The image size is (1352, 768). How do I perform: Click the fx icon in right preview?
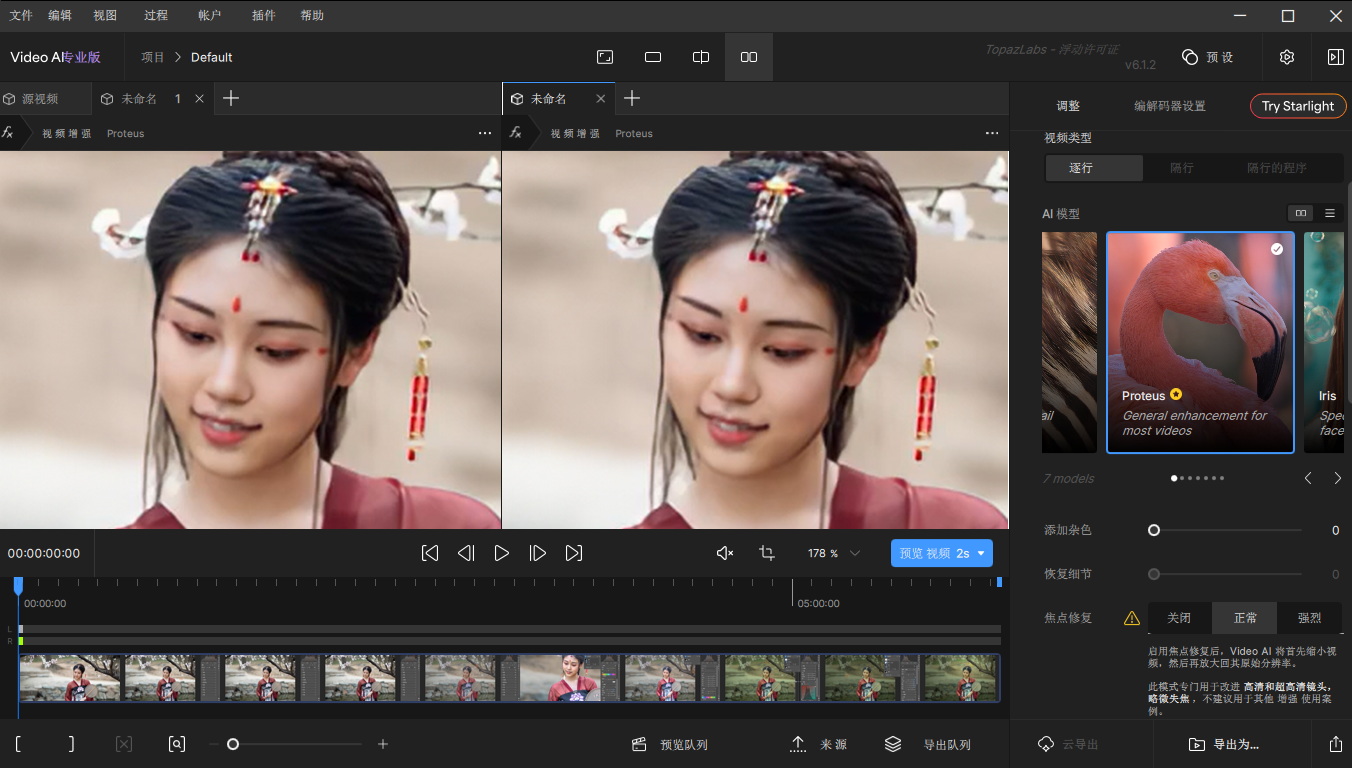tap(515, 132)
